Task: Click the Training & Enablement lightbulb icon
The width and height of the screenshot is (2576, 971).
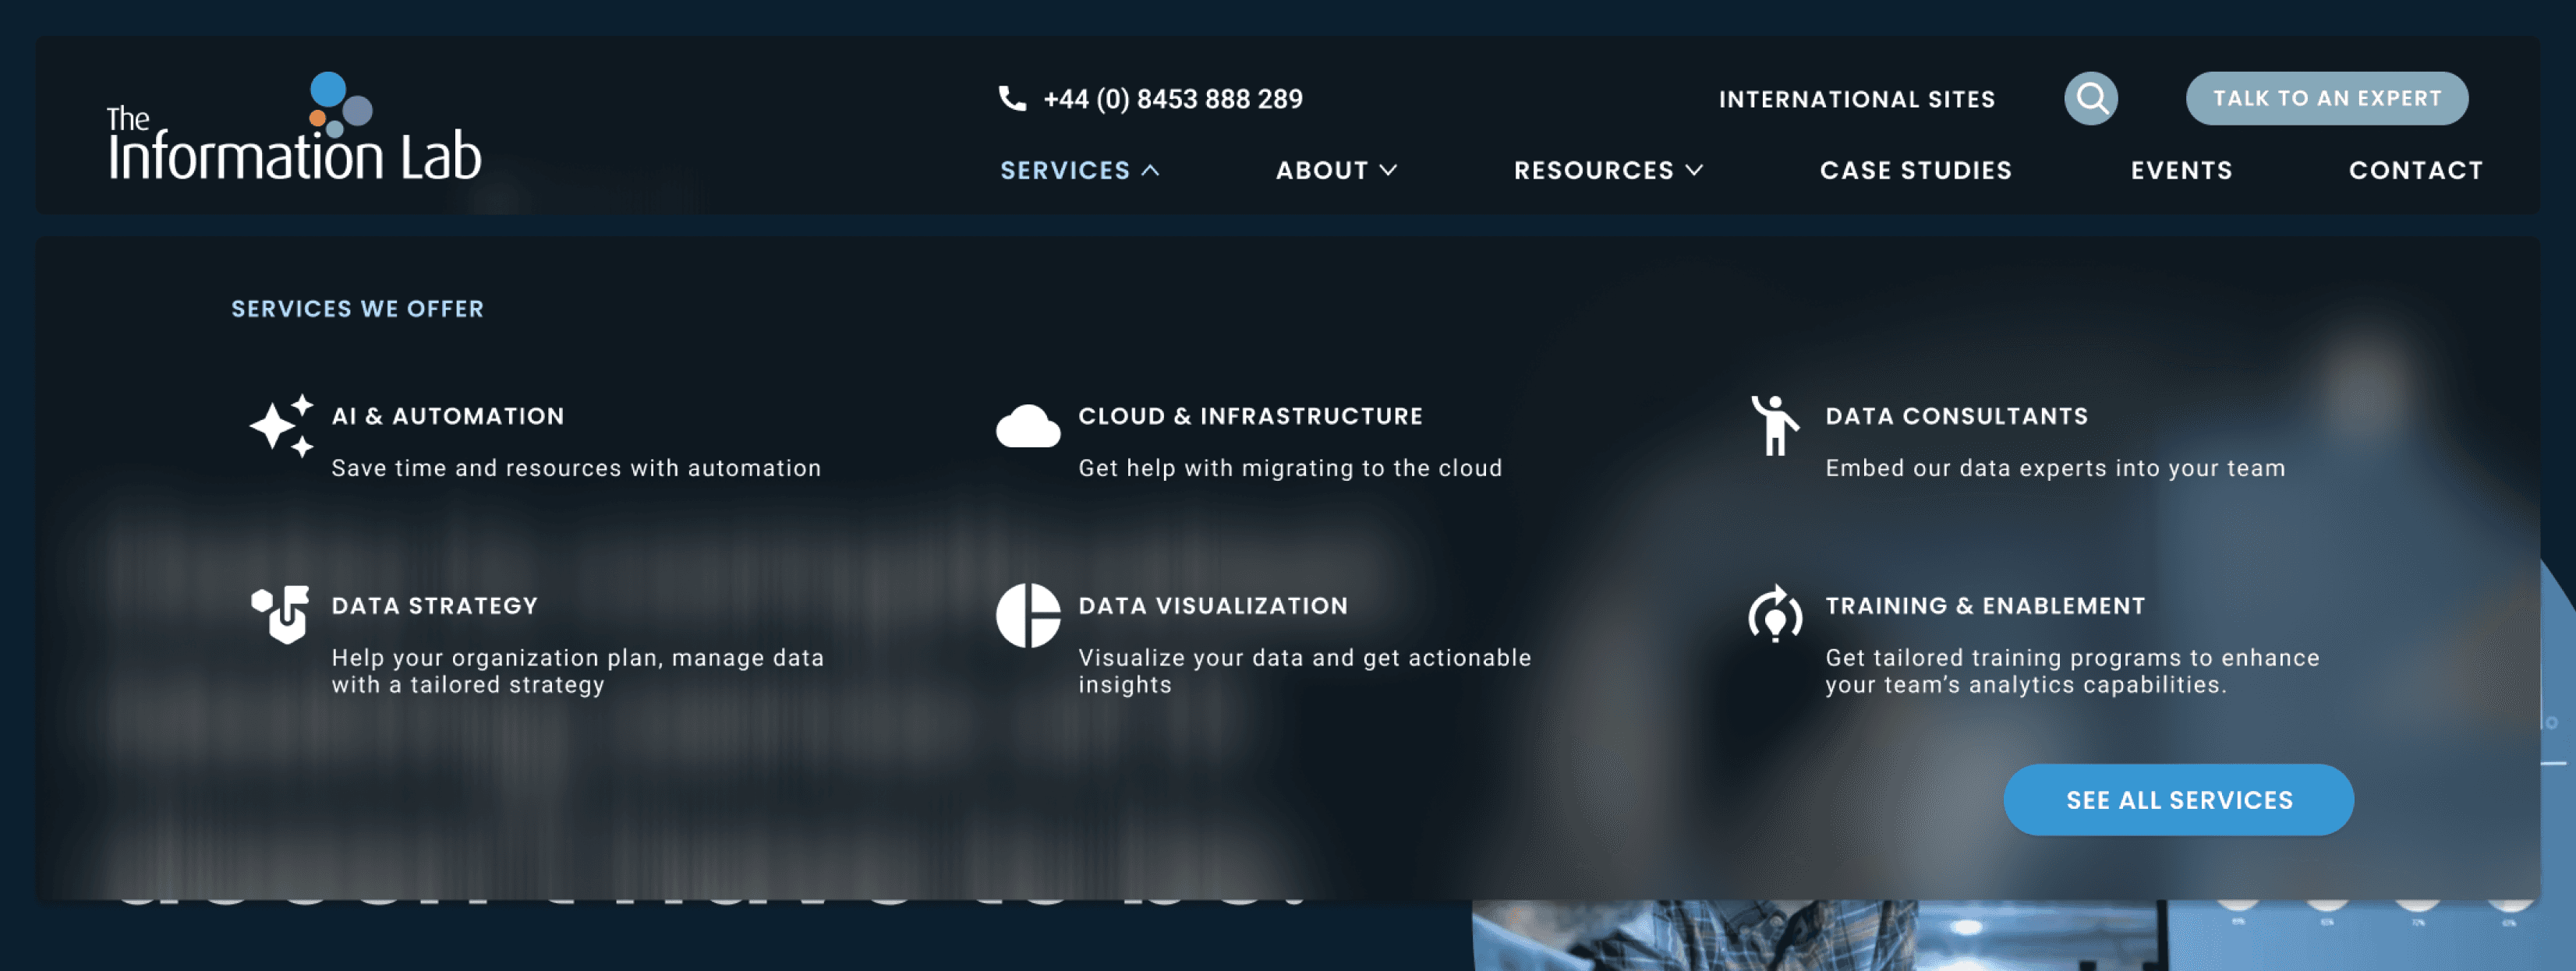Action: tap(1774, 614)
